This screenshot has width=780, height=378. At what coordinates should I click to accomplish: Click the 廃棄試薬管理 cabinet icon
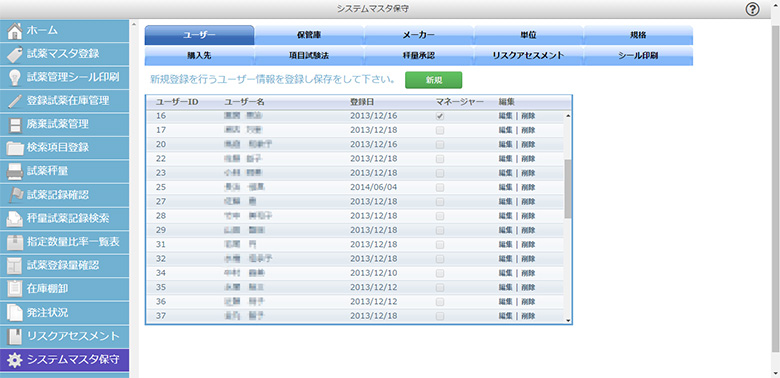point(15,124)
